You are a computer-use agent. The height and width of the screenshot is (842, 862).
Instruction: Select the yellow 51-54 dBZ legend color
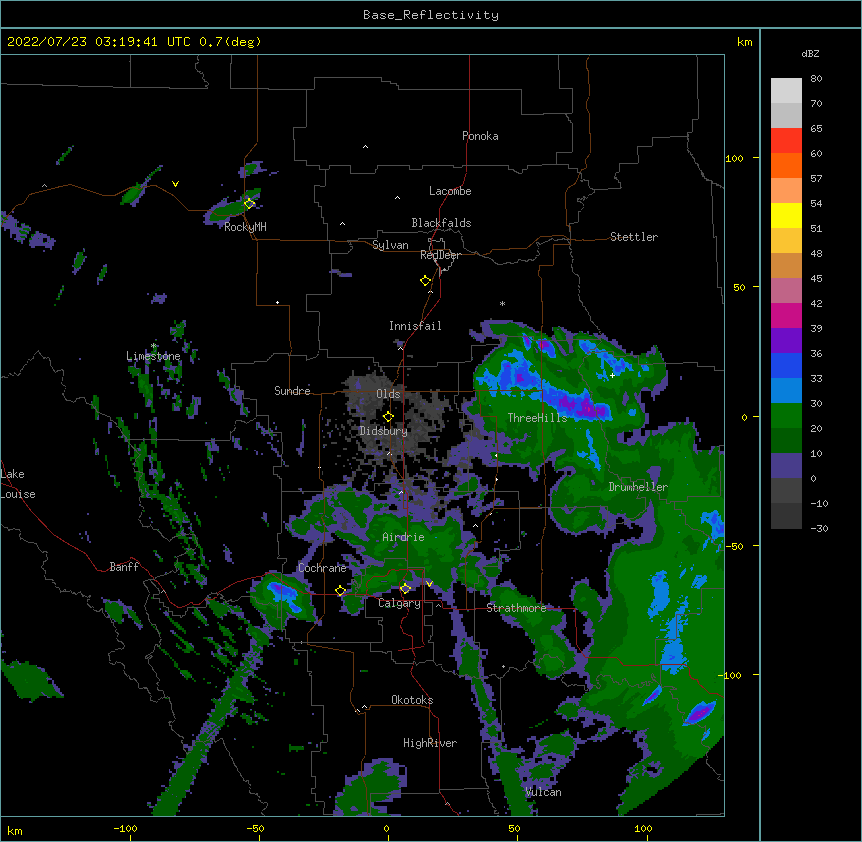coord(786,215)
